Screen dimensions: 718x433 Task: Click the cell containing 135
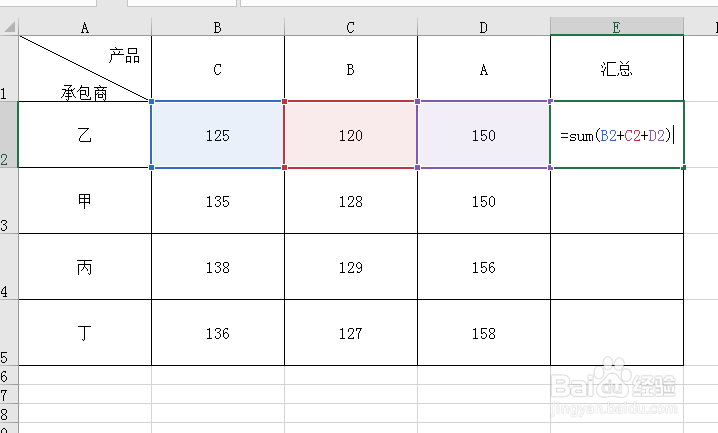click(217, 201)
